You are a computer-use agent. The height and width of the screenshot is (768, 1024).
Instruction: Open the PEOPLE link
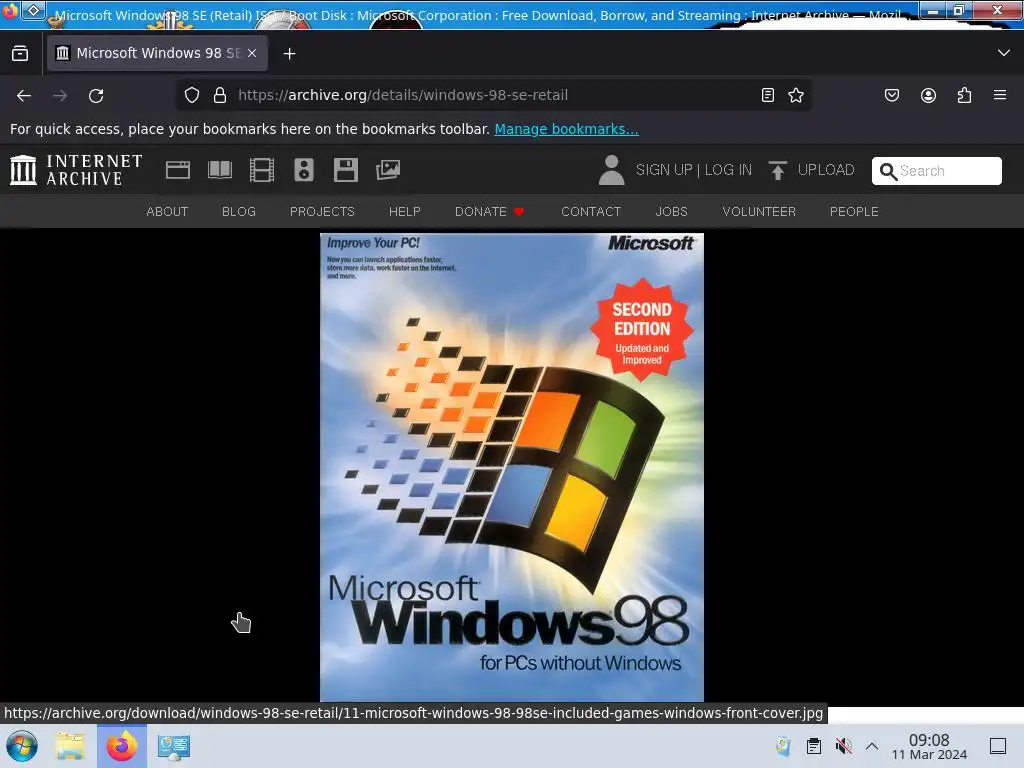pos(854,212)
